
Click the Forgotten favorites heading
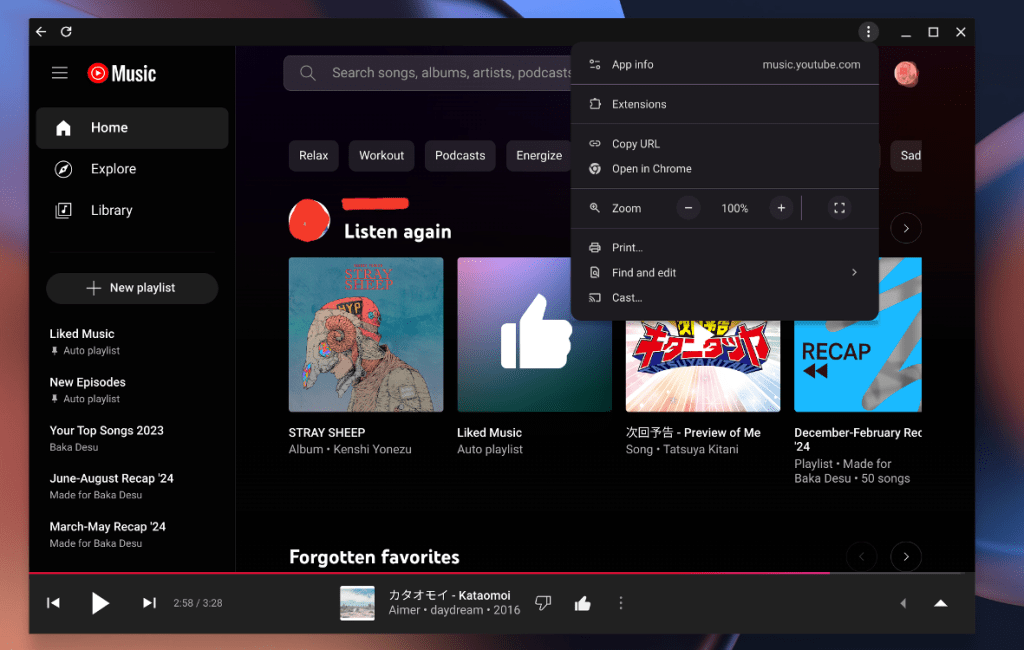pos(374,557)
